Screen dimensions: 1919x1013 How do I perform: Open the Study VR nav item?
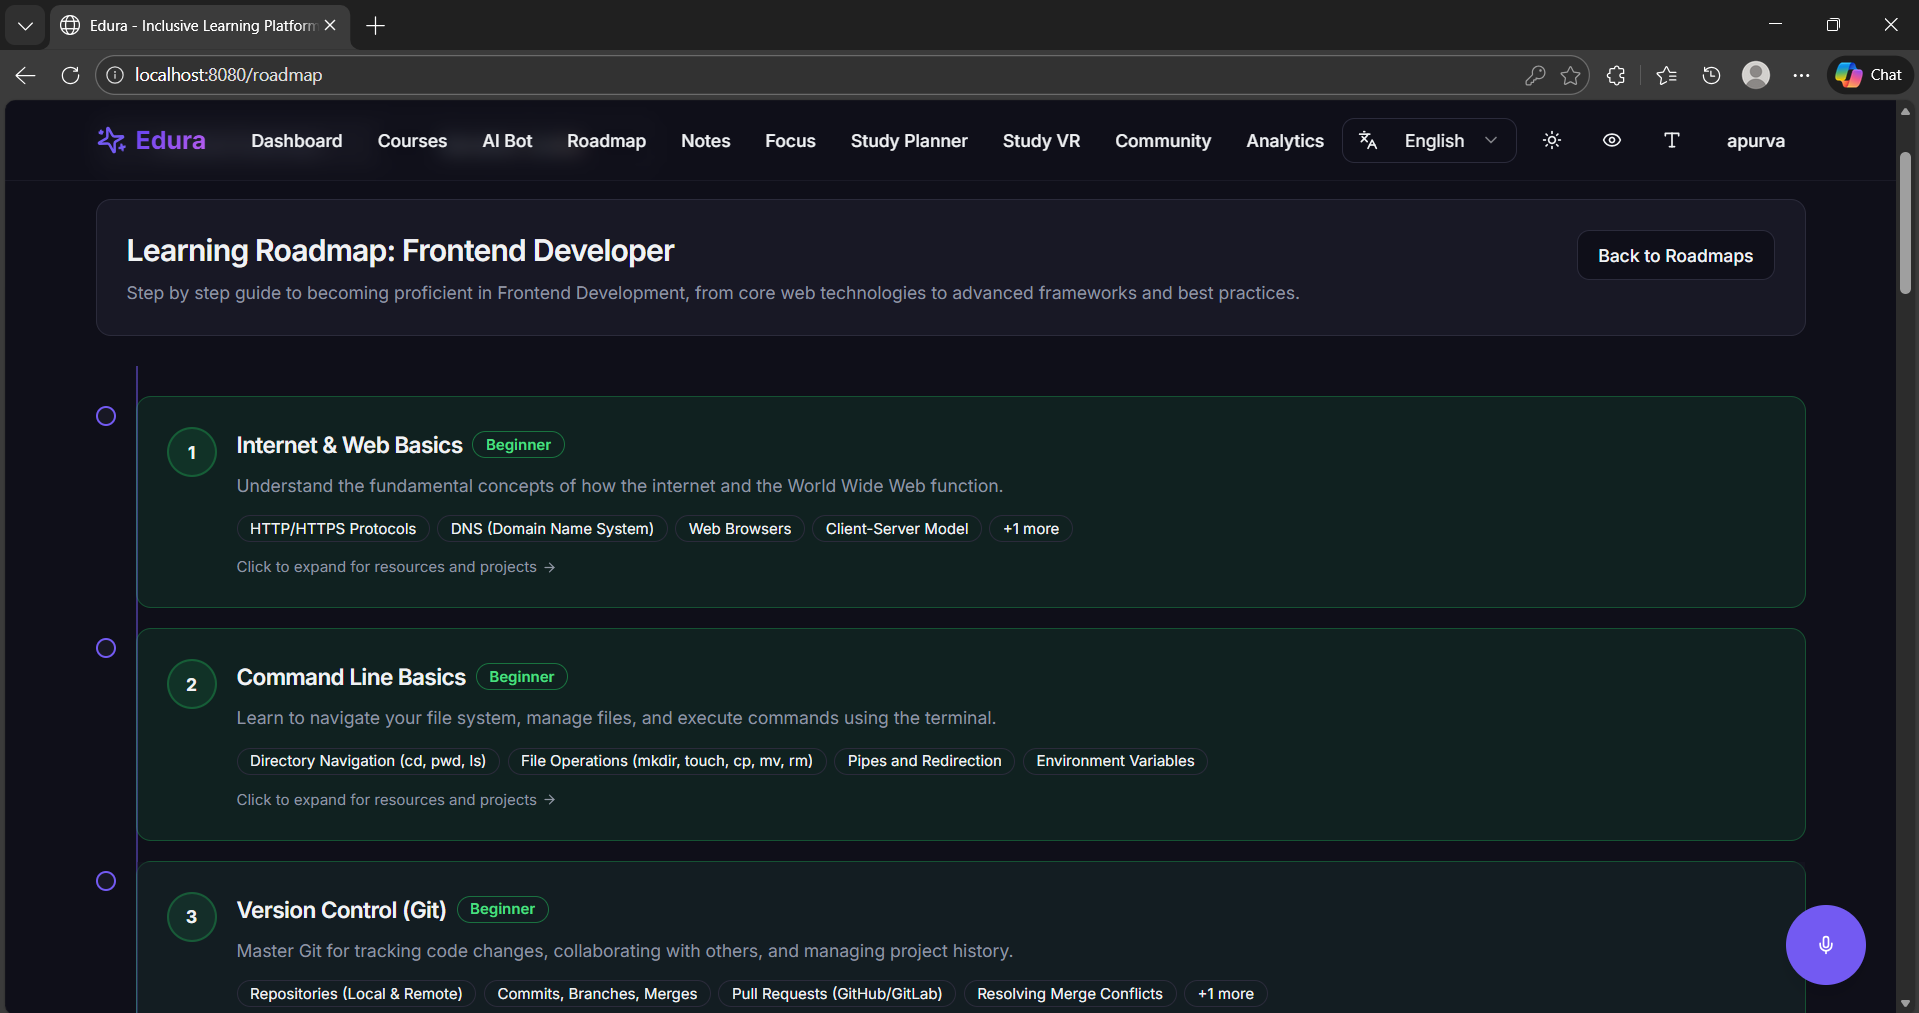(x=1042, y=141)
